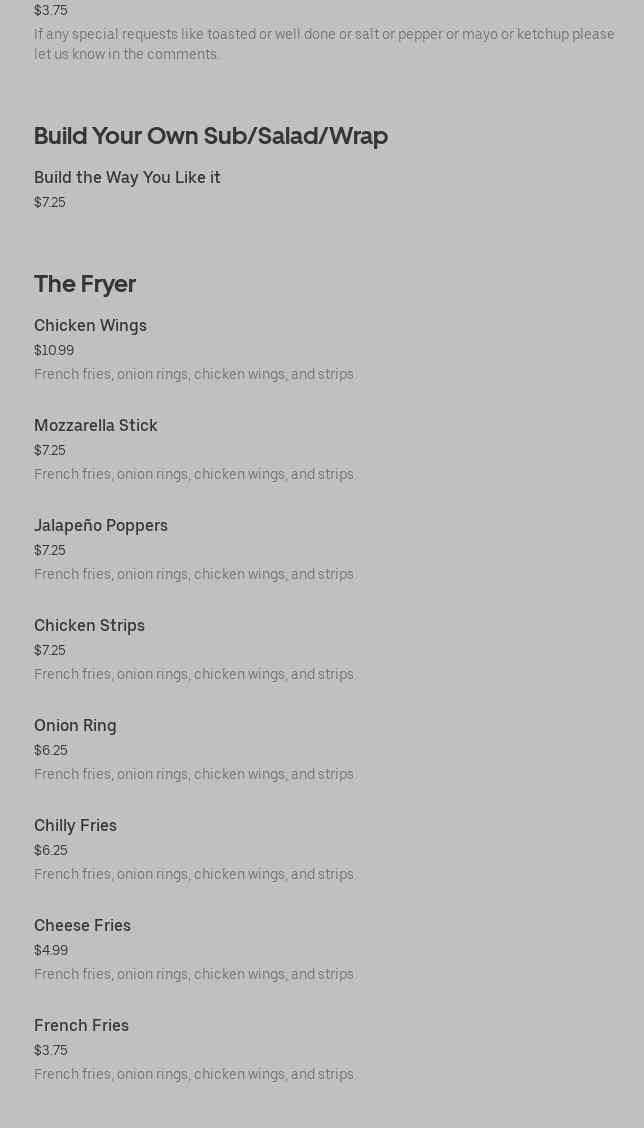Click the description under French Fries
644x1128 pixels.
(x=195, y=1075)
